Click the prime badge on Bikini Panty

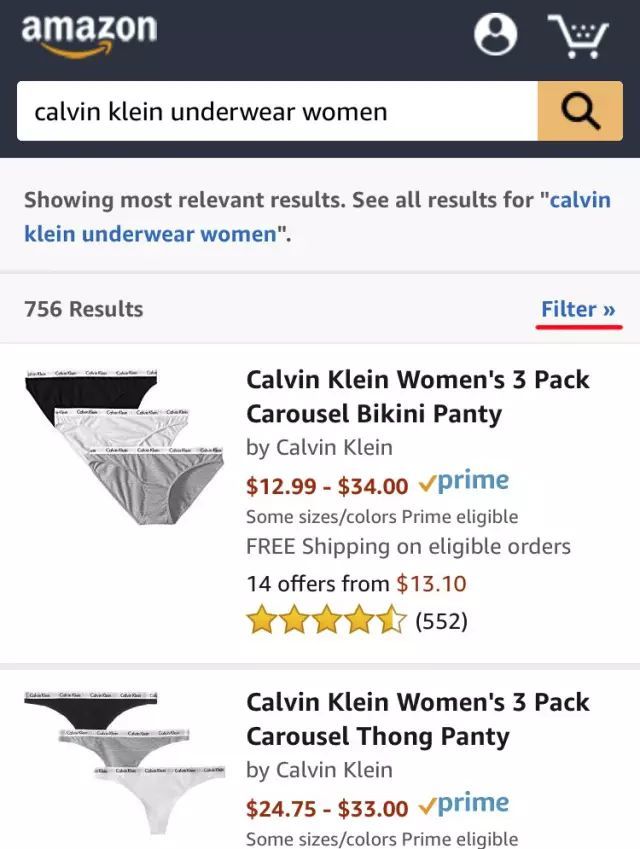(x=464, y=481)
